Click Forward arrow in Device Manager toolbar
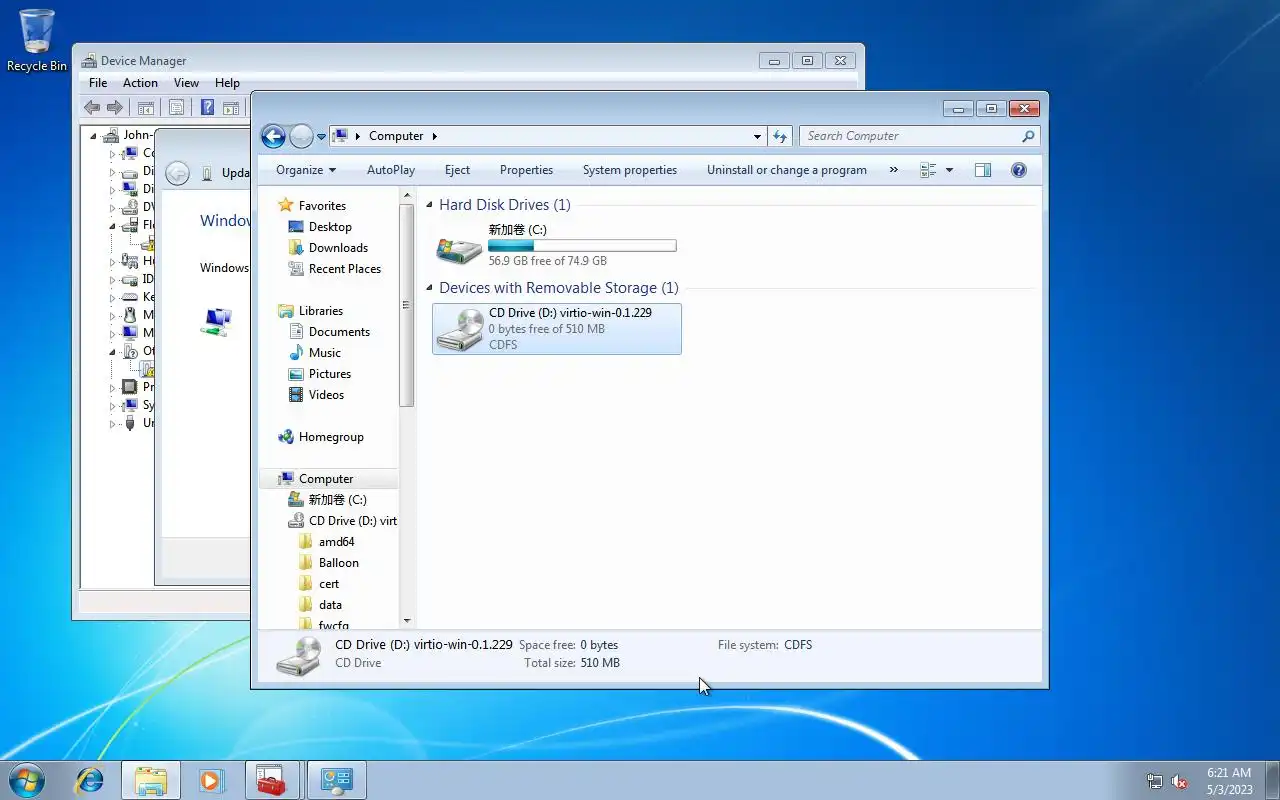1280x800 pixels. coord(115,108)
